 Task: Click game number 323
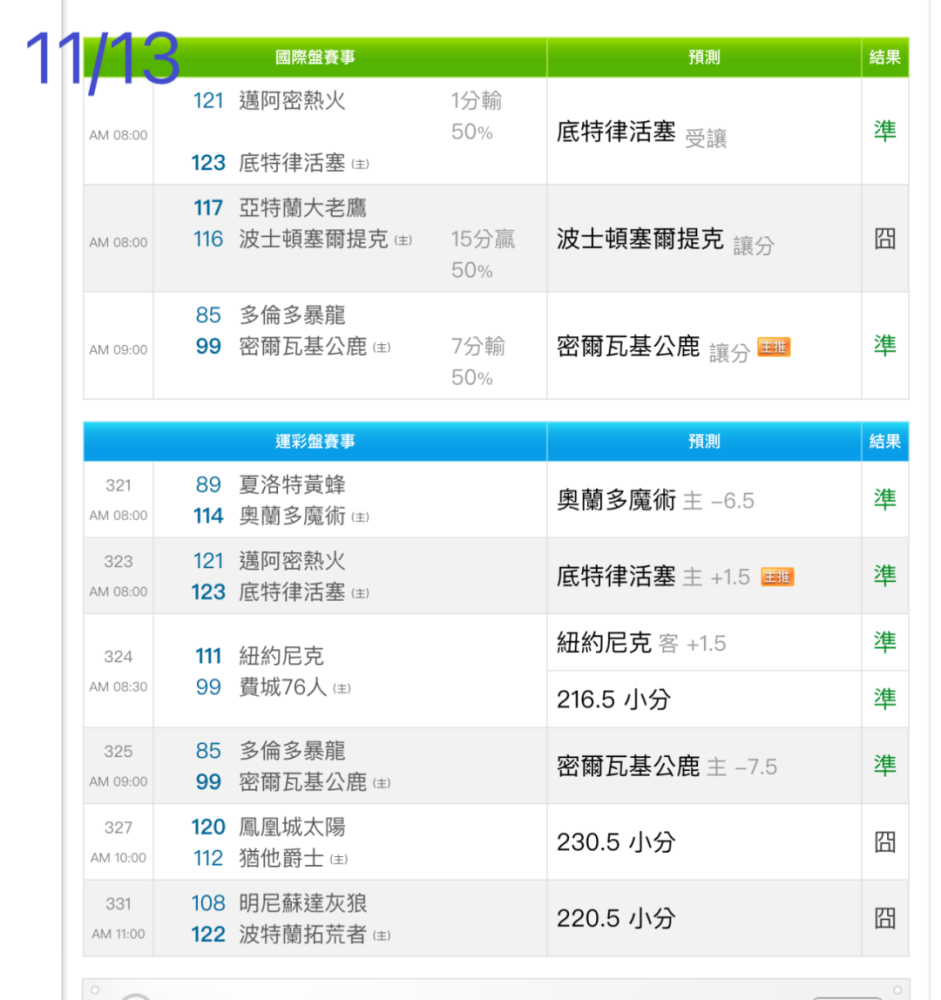point(118,562)
